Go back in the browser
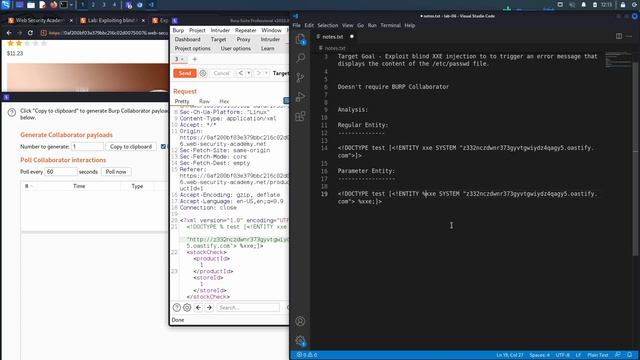The width and height of the screenshot is (640, 360). click(x=9, y=33)
